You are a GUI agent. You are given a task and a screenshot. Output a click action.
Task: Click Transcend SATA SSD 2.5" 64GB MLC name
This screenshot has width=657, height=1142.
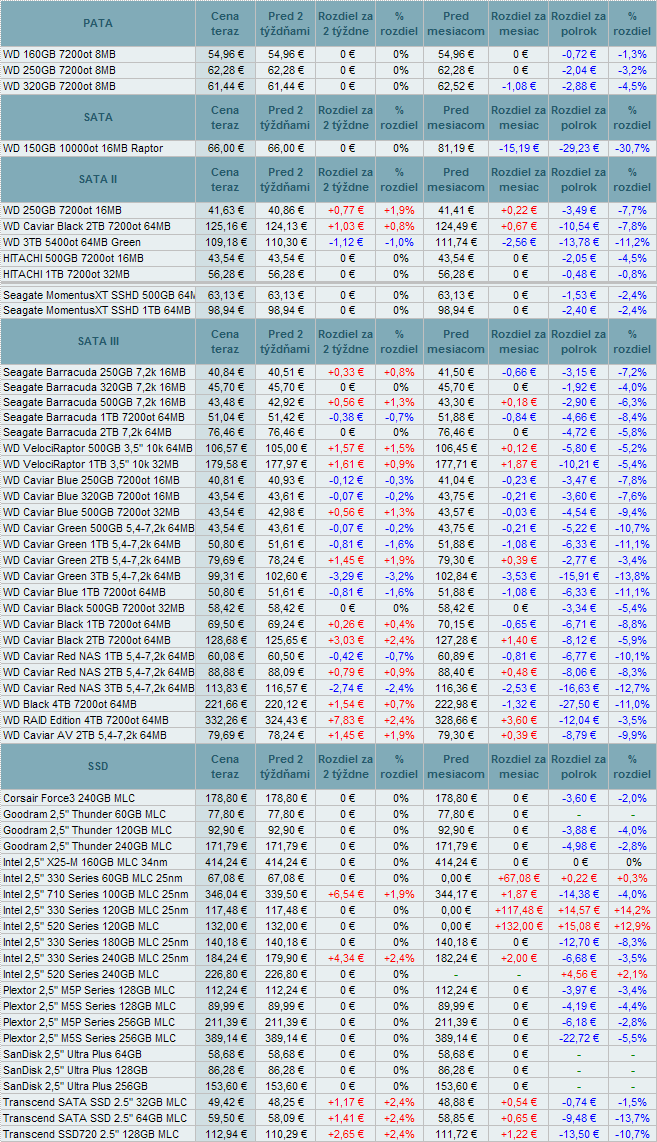[x=95, y=1118]
